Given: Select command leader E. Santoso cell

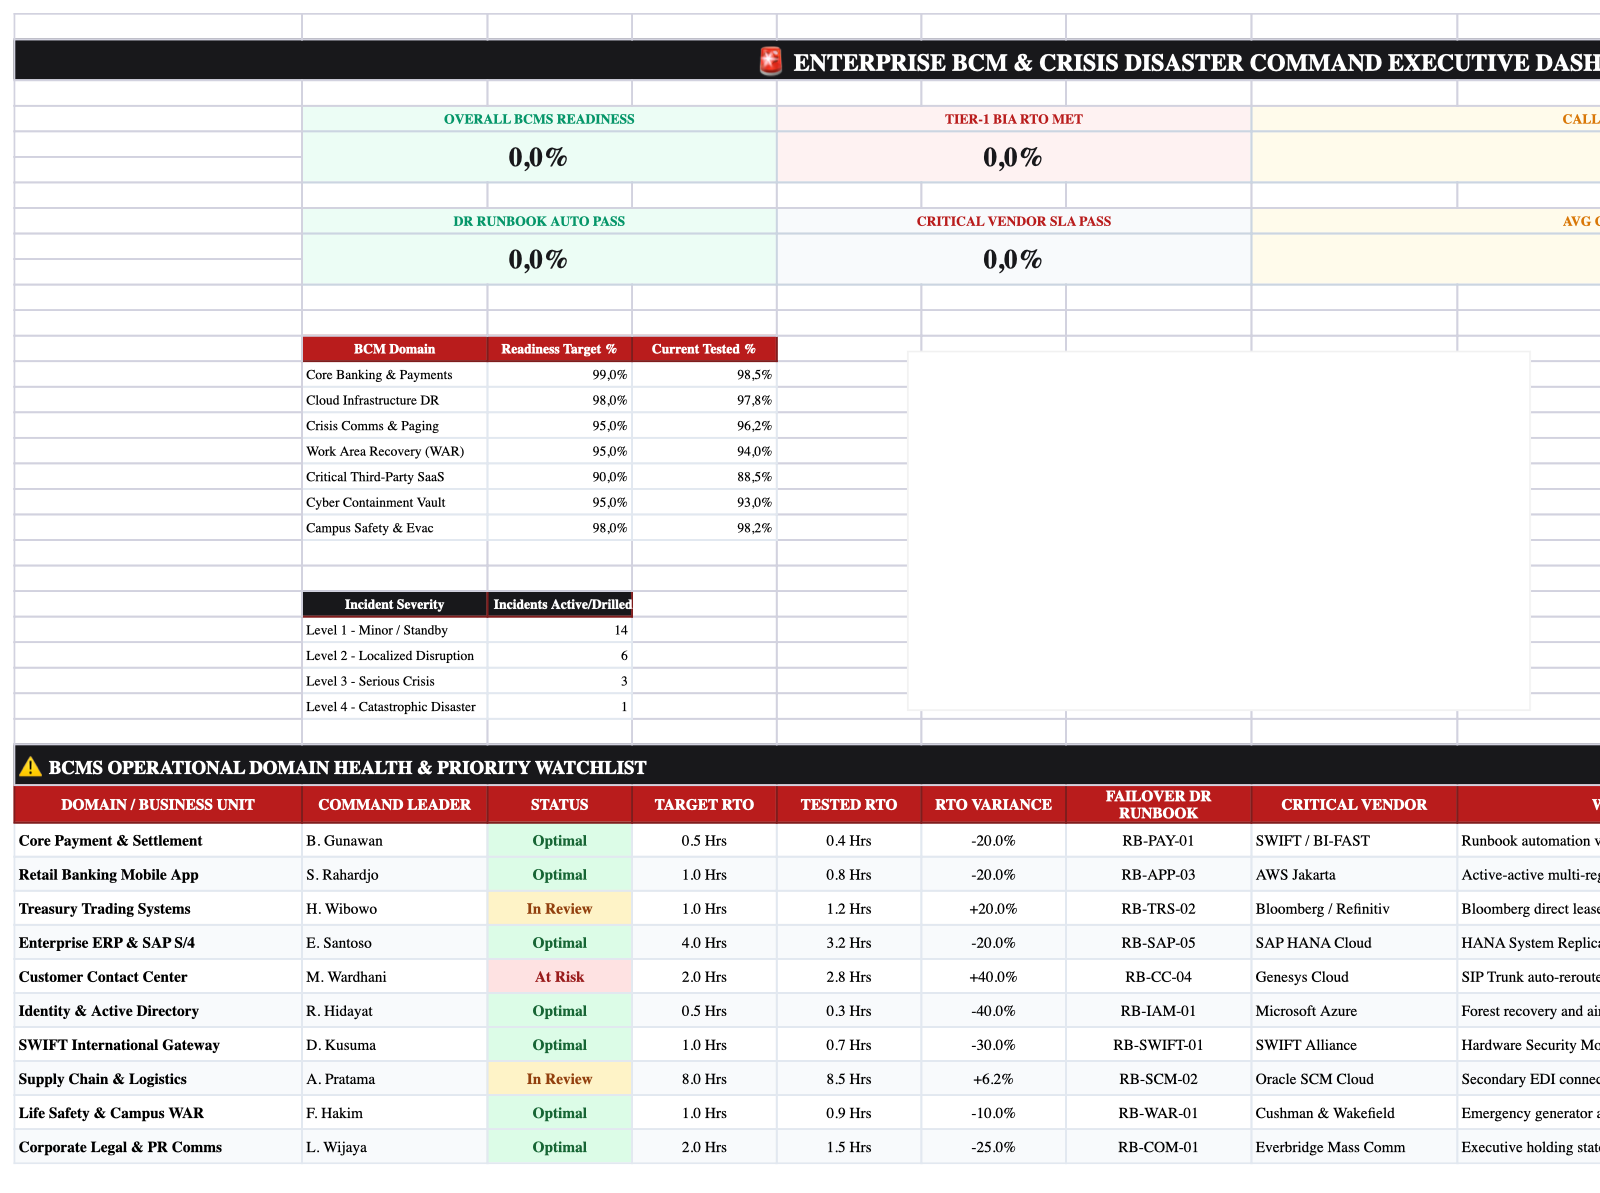Looking at the screenshot, I should pyautogui.click(x=394, y=943).
